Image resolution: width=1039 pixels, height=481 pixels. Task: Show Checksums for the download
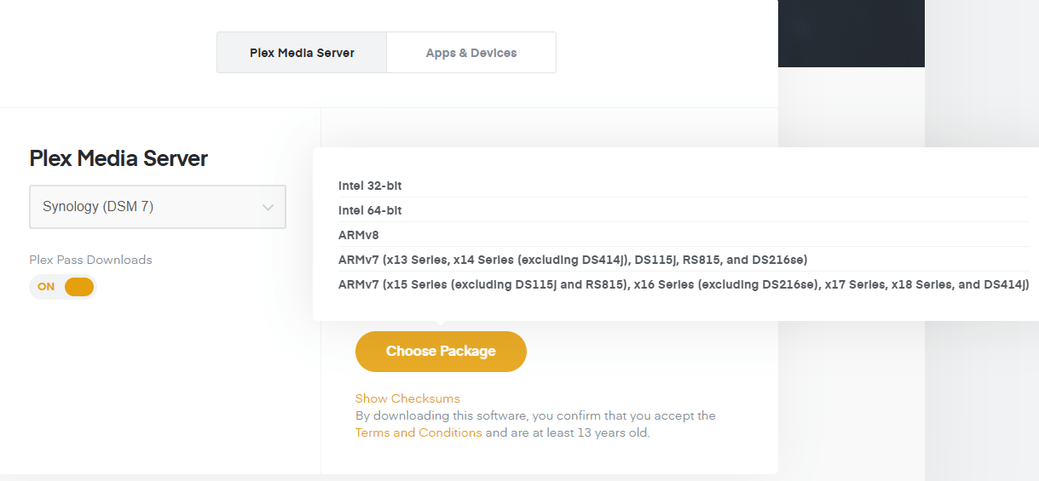coord(407,398)
